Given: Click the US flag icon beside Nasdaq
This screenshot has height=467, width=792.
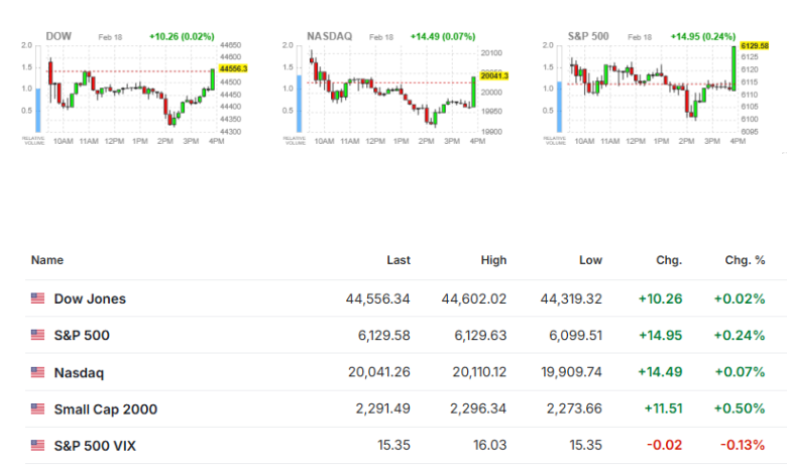Looking at the screenshot, I should pos(37,372).
